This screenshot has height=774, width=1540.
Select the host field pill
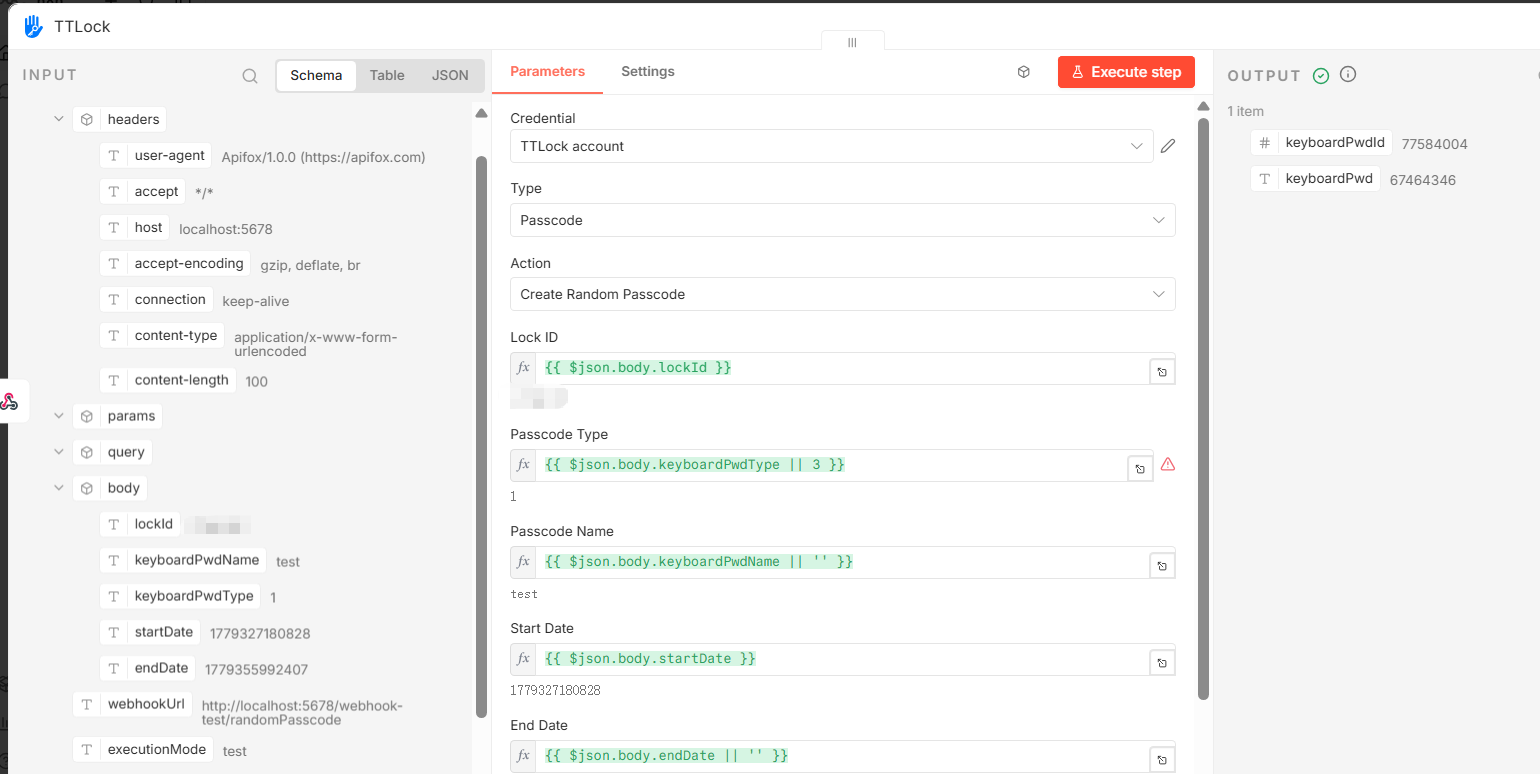pos(135,228)
